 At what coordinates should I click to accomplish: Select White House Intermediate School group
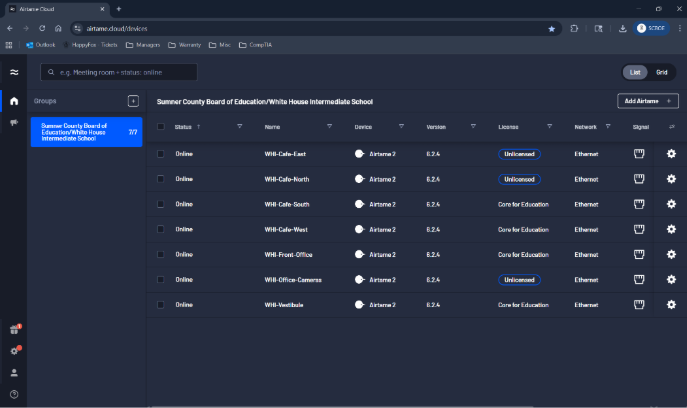[x=86, y=132]
